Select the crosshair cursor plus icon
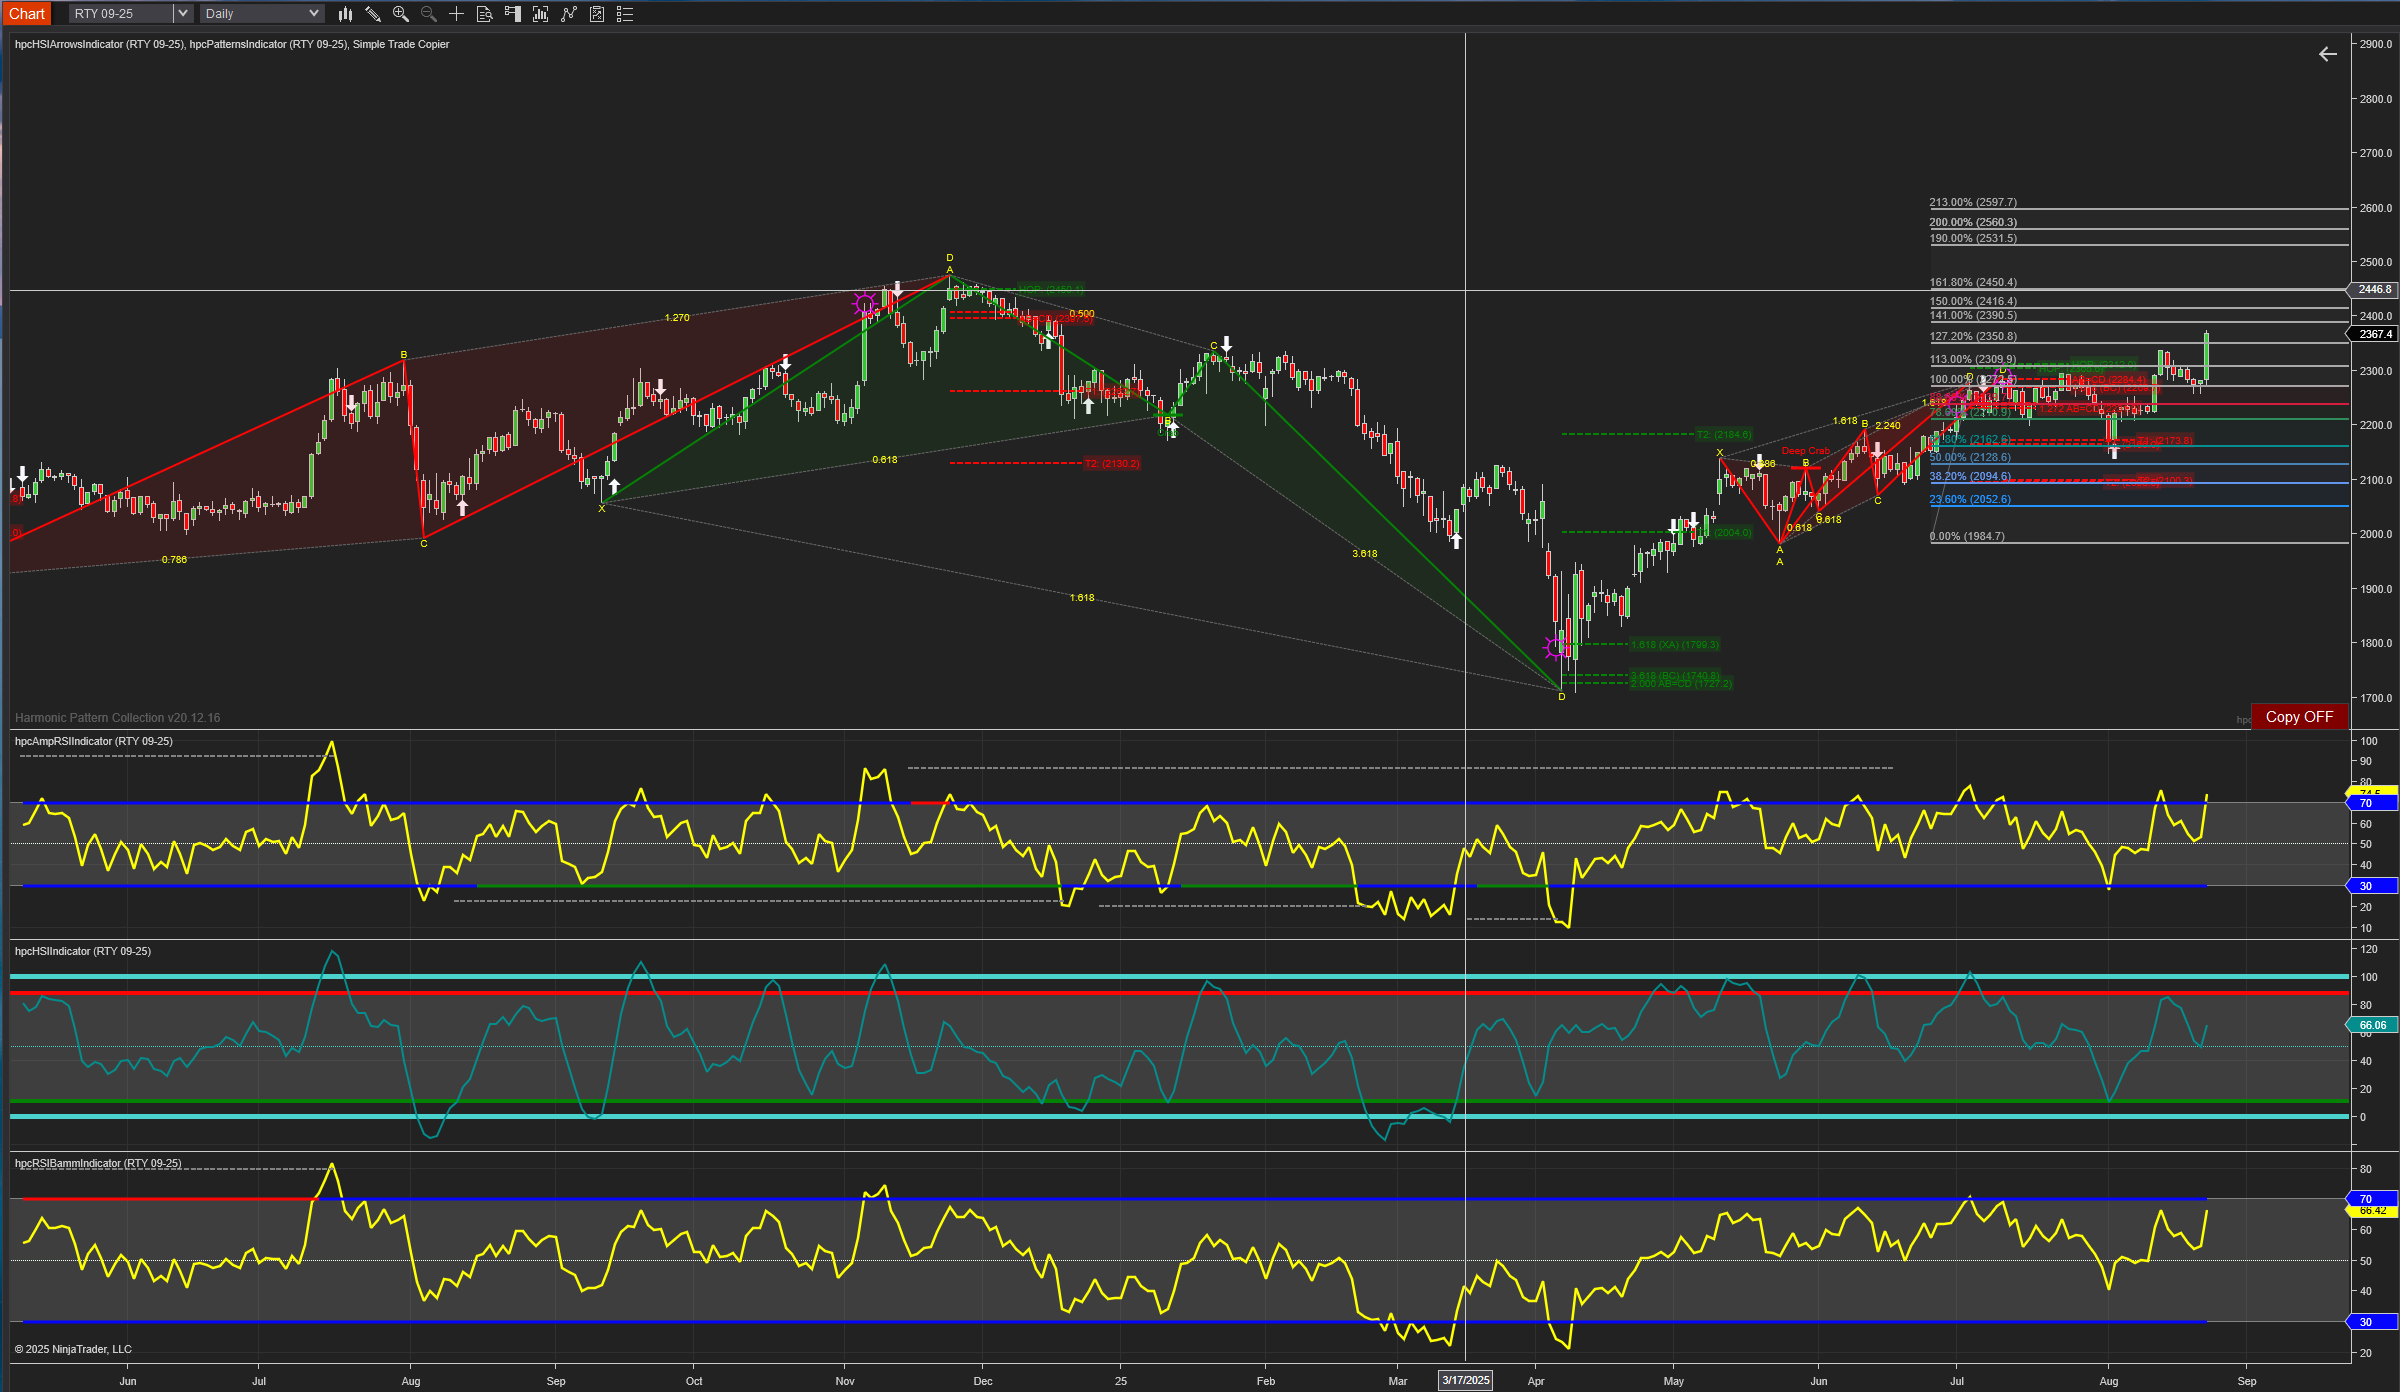Viewport: 2400px width, 1392px height. [457, 14]
